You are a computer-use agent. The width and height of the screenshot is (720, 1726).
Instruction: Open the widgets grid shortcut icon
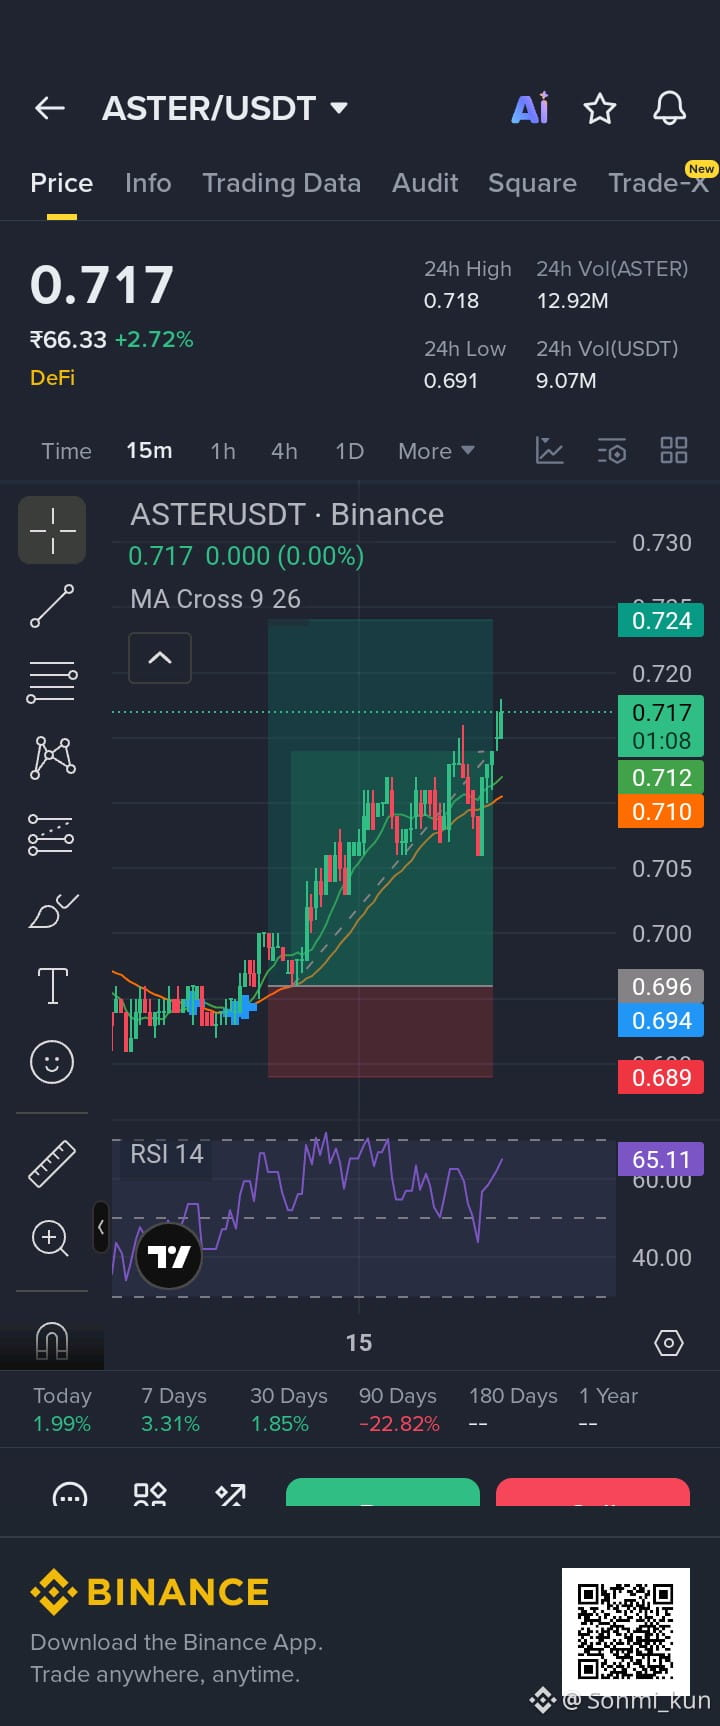pyautogui.click(x=150, y=1494)
